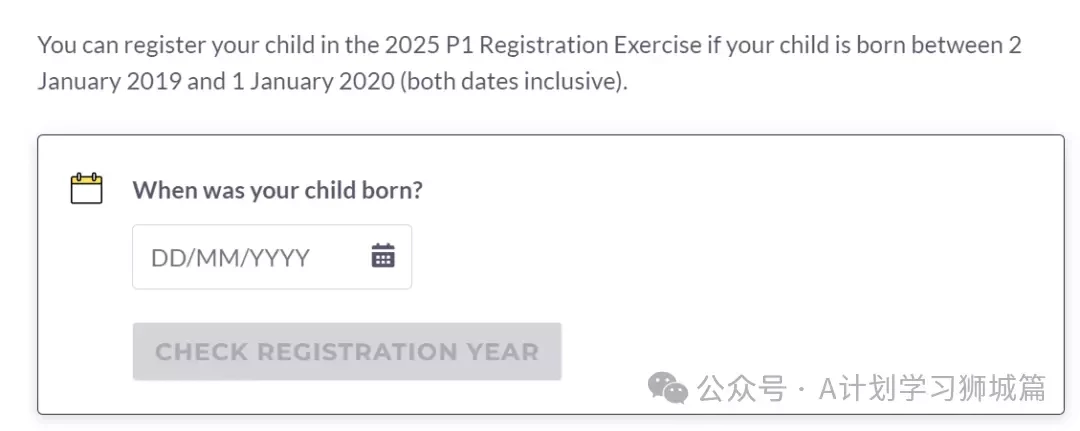The width and height of the screenshot is (1080, 431).
Task: Click the 'When was your child born?' label
Action: (x=277, y=189)
